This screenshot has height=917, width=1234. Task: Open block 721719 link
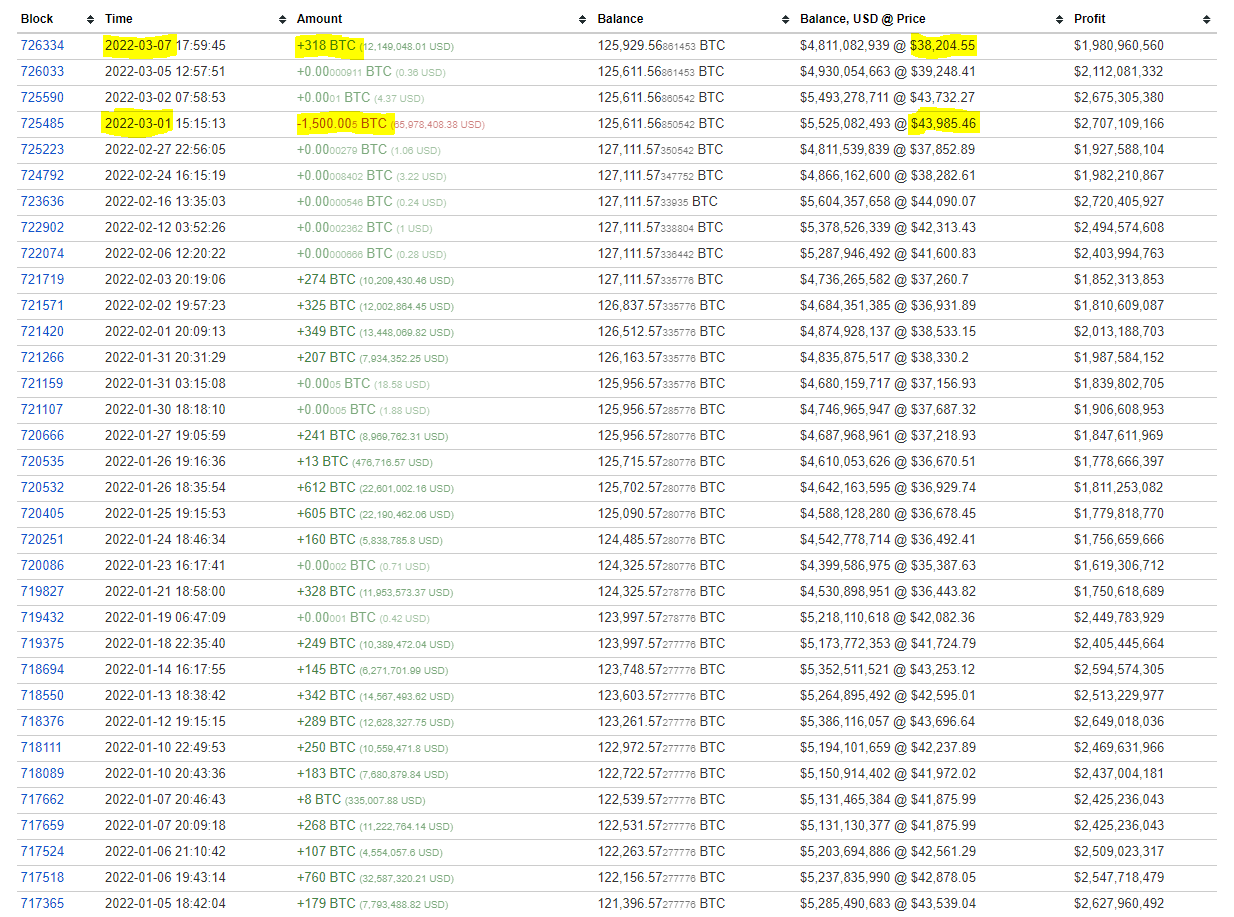click(x=42, y=280)
